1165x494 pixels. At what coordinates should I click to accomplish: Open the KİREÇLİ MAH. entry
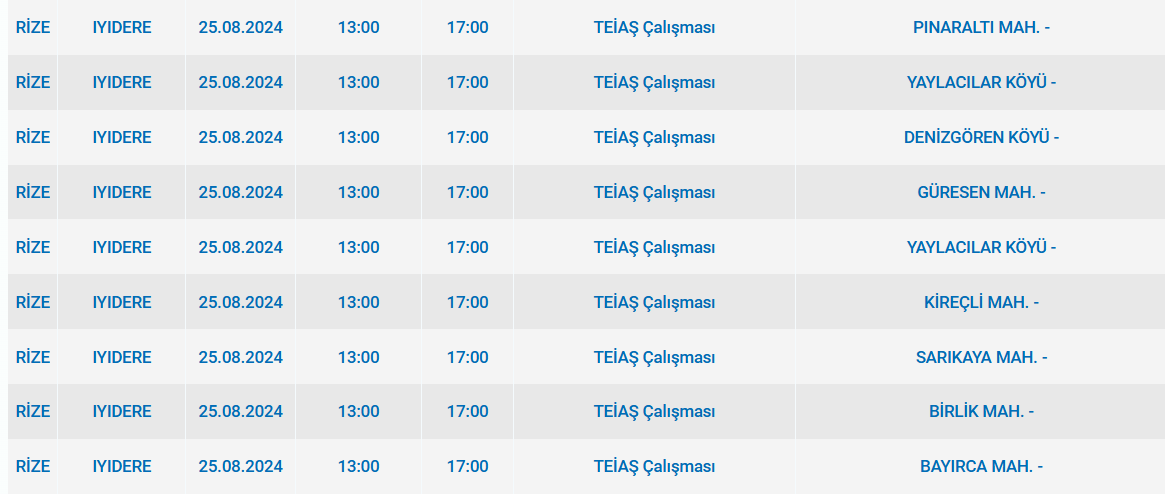point(980,302)
